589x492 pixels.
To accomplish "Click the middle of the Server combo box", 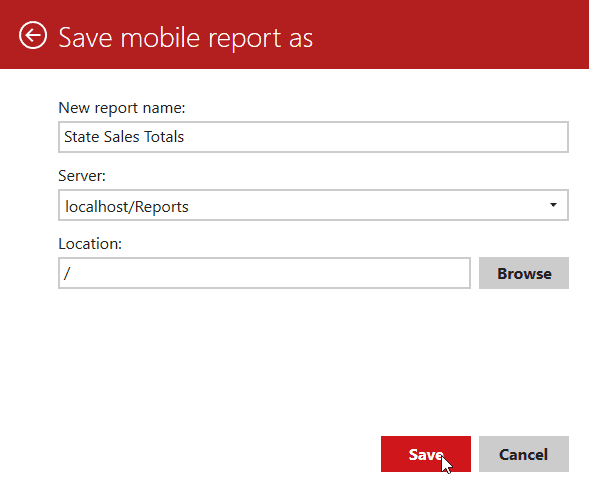I will coord(313,205).
